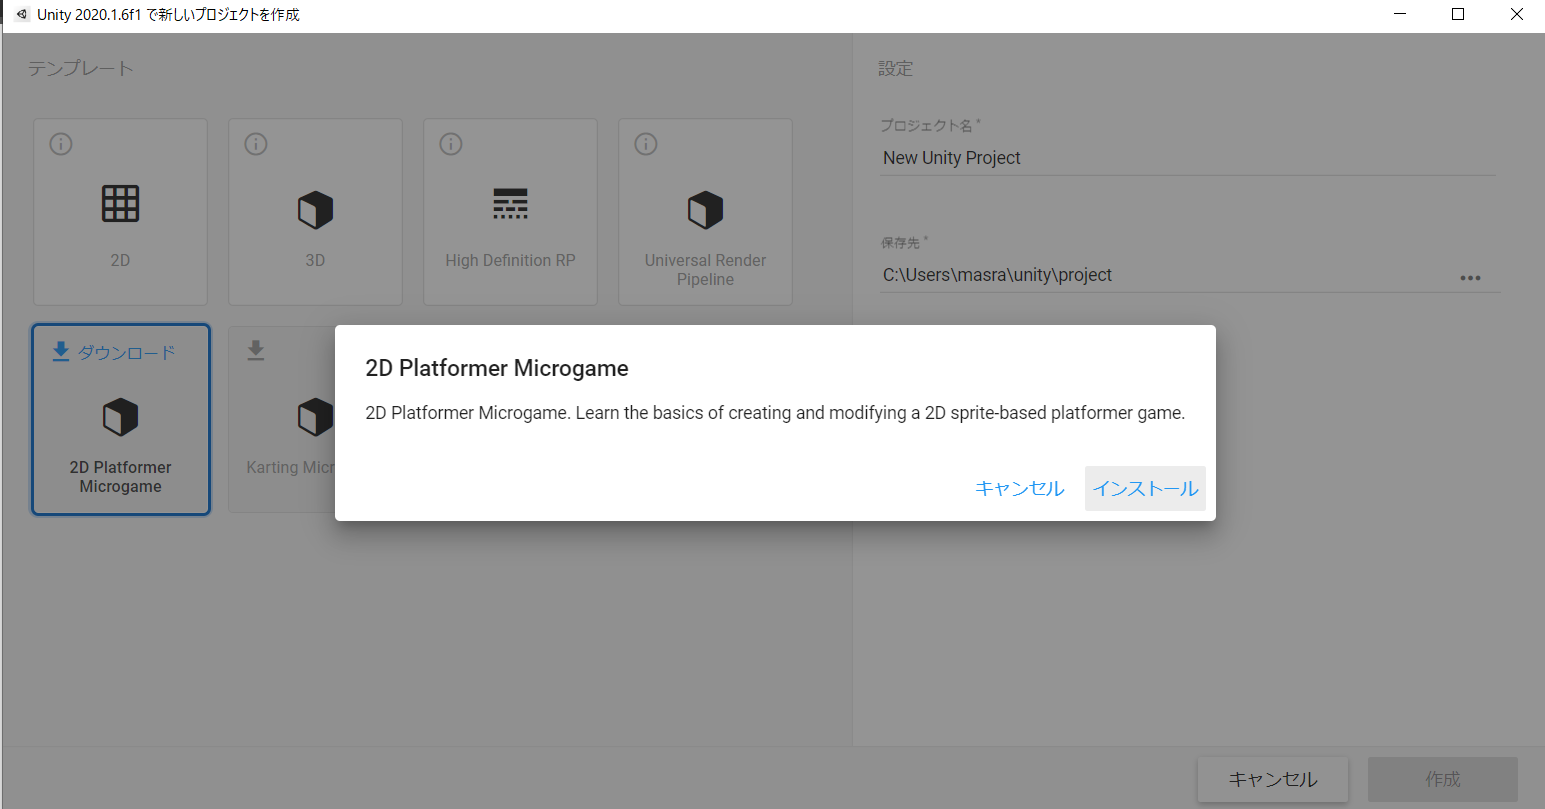The image size is (1545, 809).
Task: Select the 3D template cube icon
Action: [x=315, y=210]
